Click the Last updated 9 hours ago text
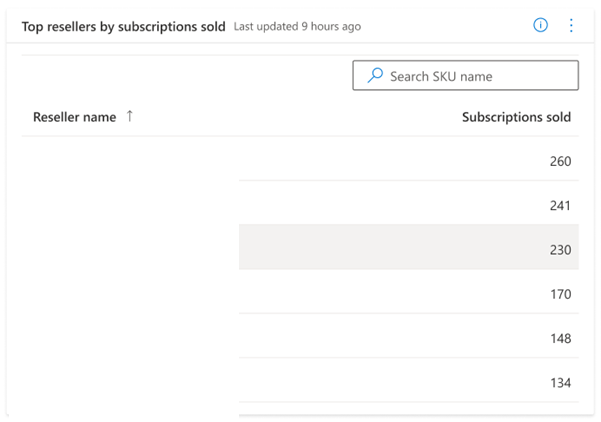The height and width of the screenshot is (422, 601). click(x=297, y=27)
